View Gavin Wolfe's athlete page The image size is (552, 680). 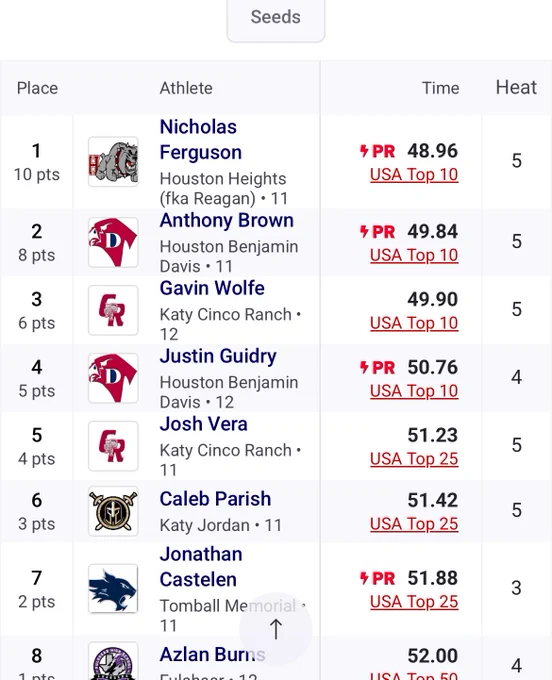(x=212, y=288)
